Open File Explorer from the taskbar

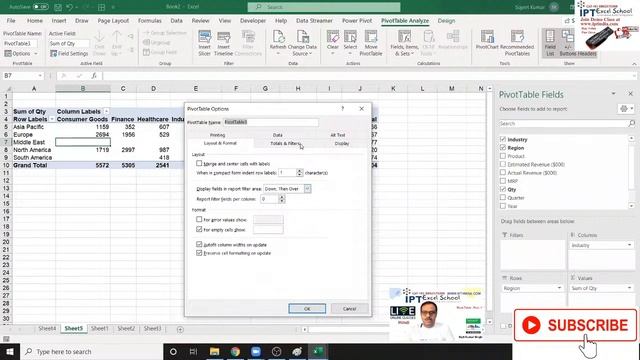214,351
